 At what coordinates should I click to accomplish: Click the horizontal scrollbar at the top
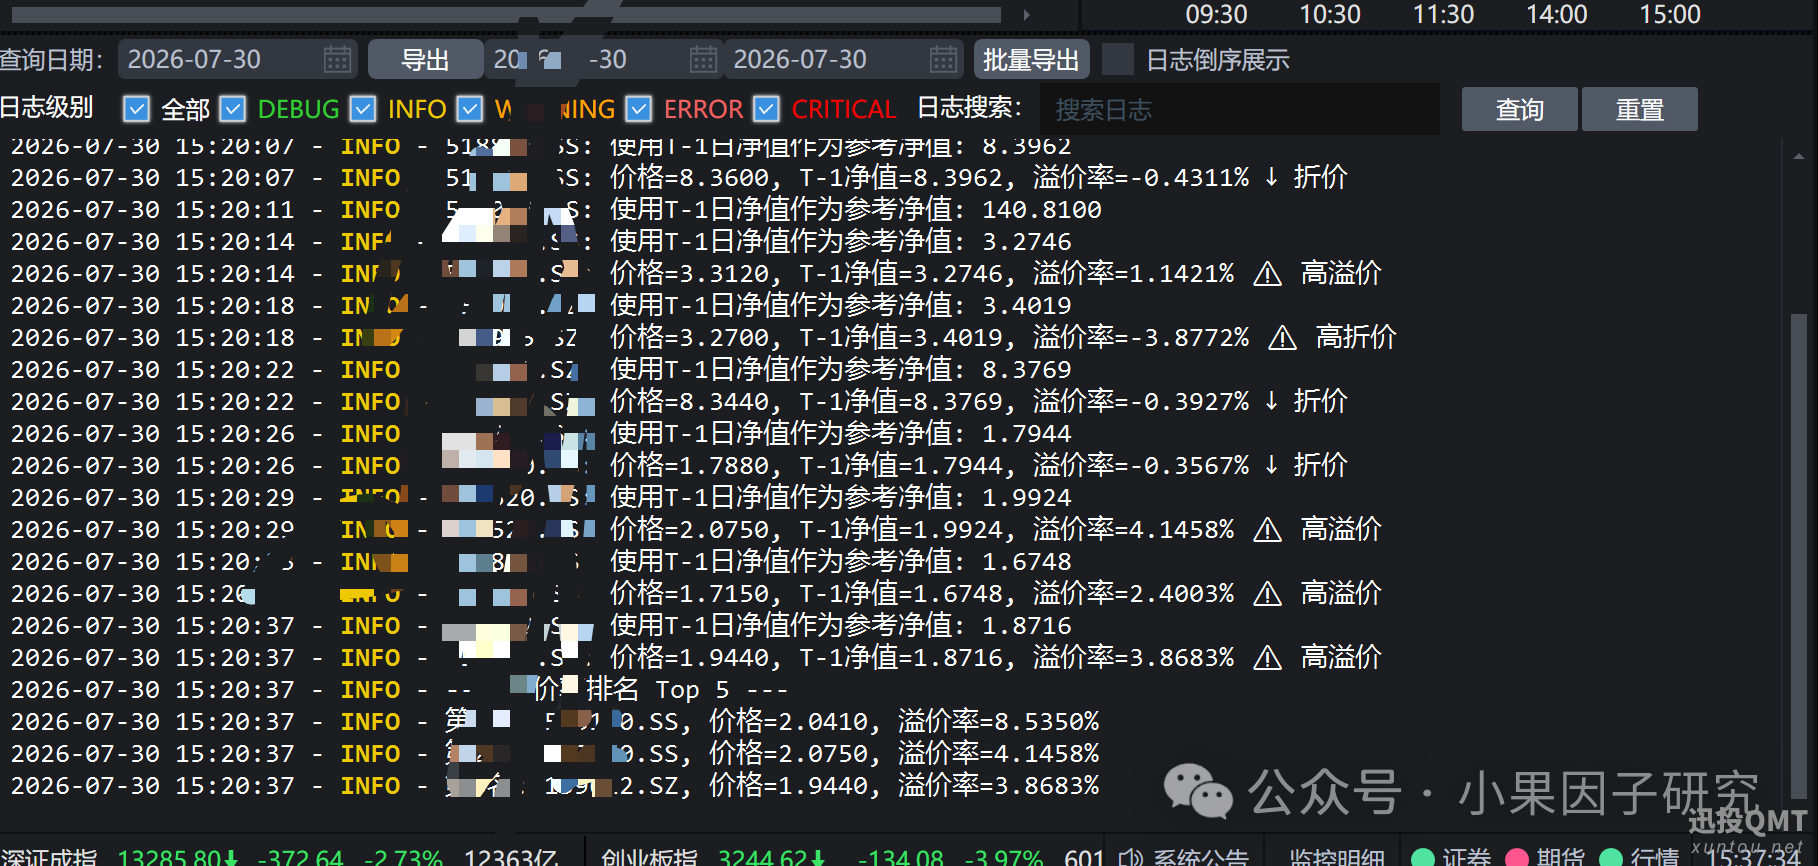point(506,15)
